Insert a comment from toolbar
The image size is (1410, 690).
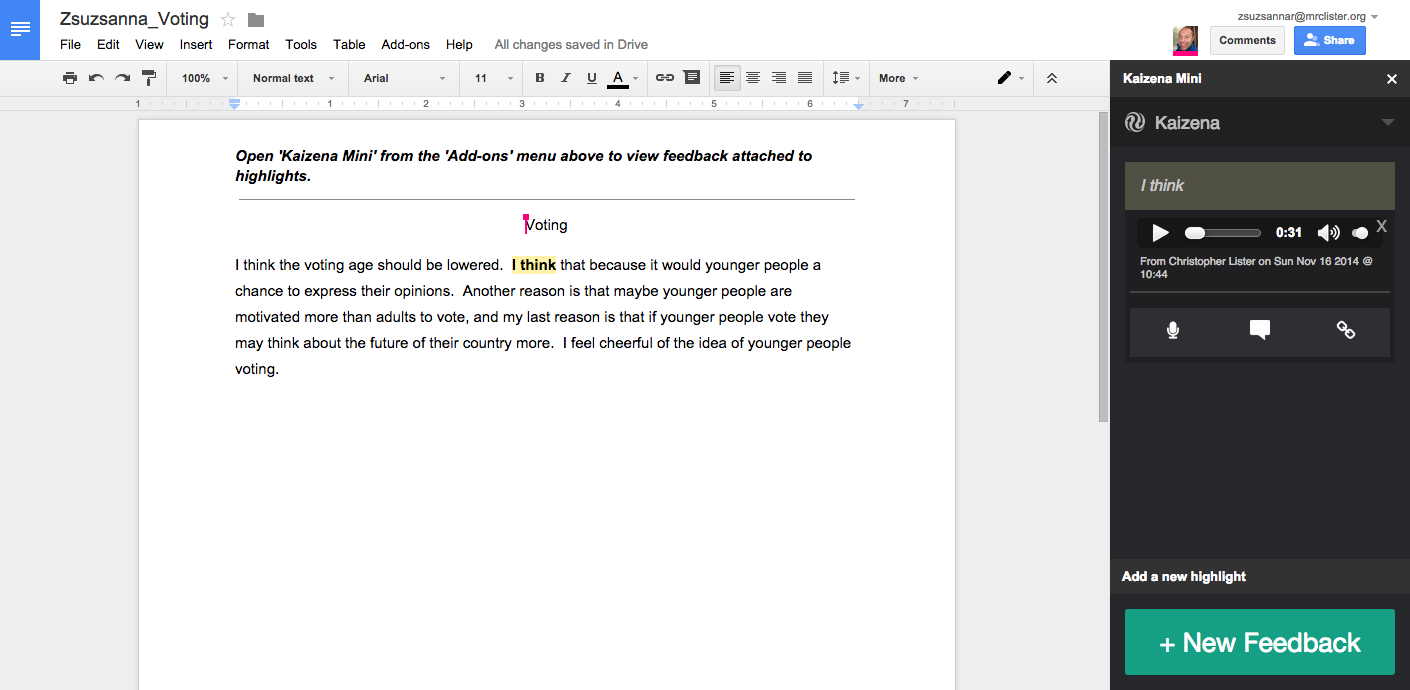tap(691, 78)
